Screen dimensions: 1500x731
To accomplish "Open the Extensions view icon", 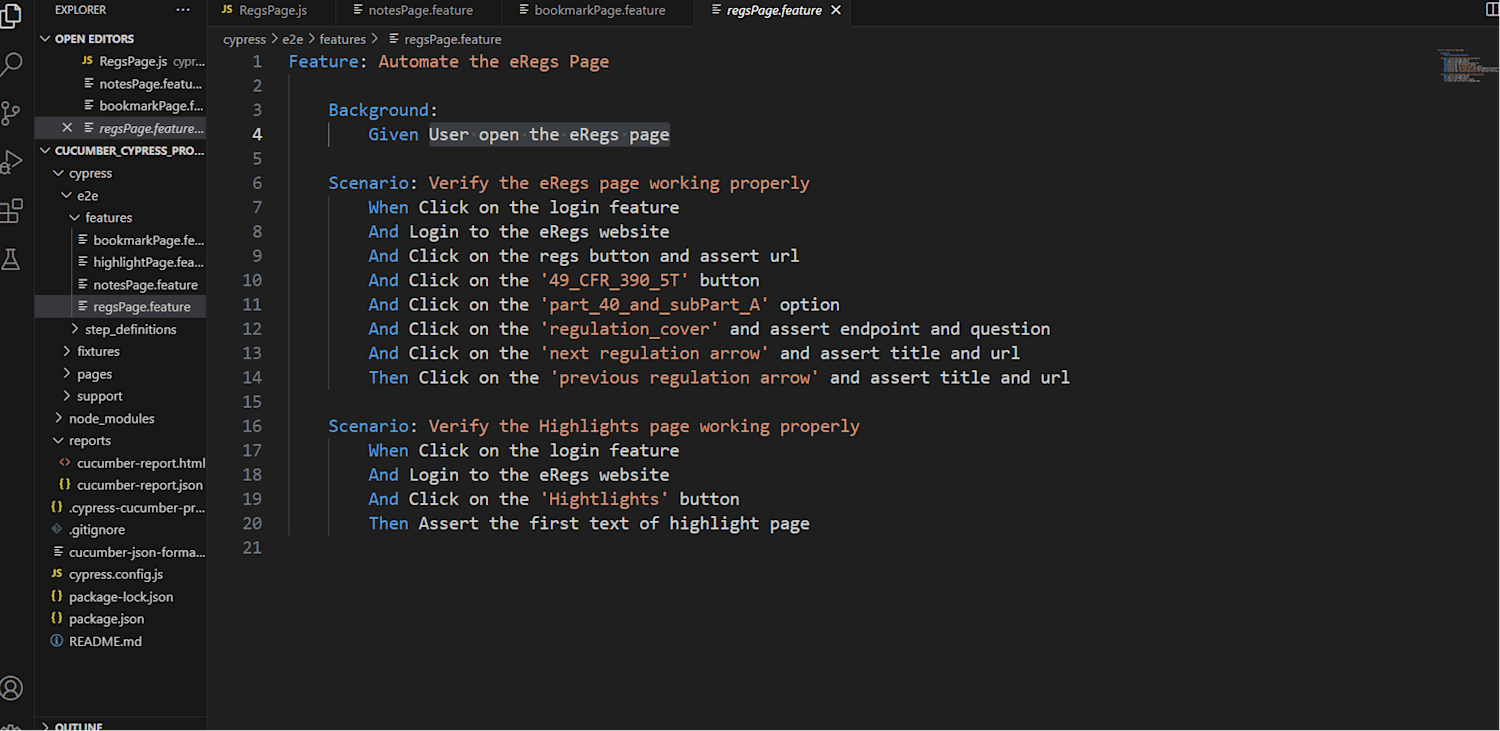I will click(x=11, y=211).
